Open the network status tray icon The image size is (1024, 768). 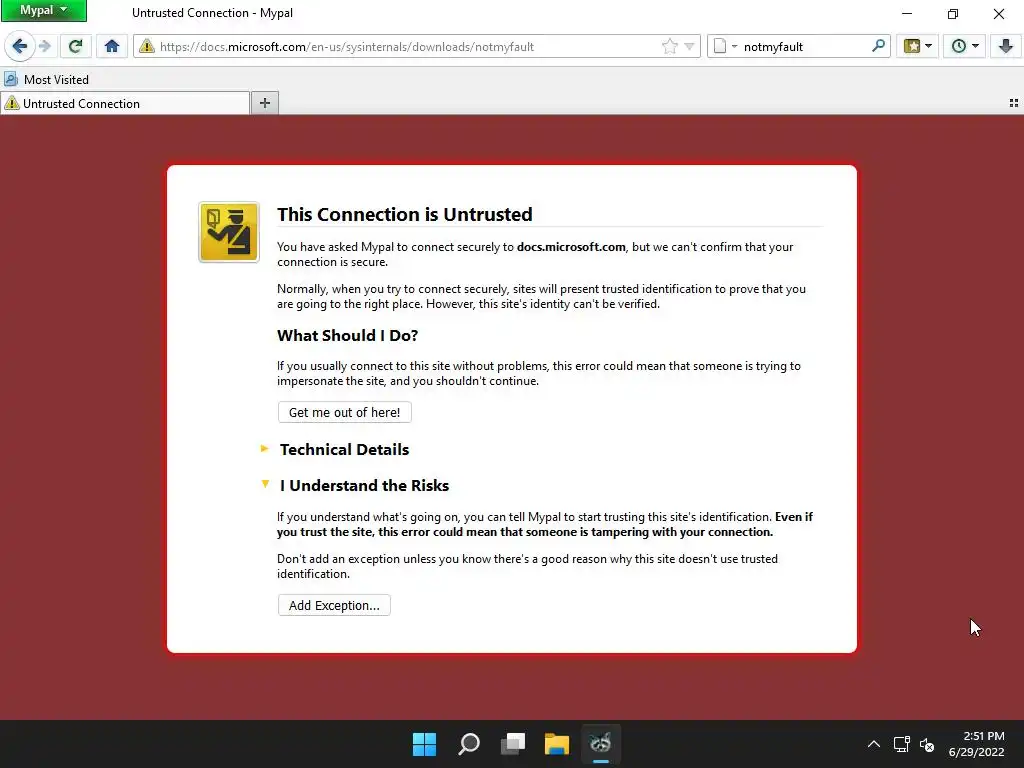pyautogui.click(x=902, y=744)
